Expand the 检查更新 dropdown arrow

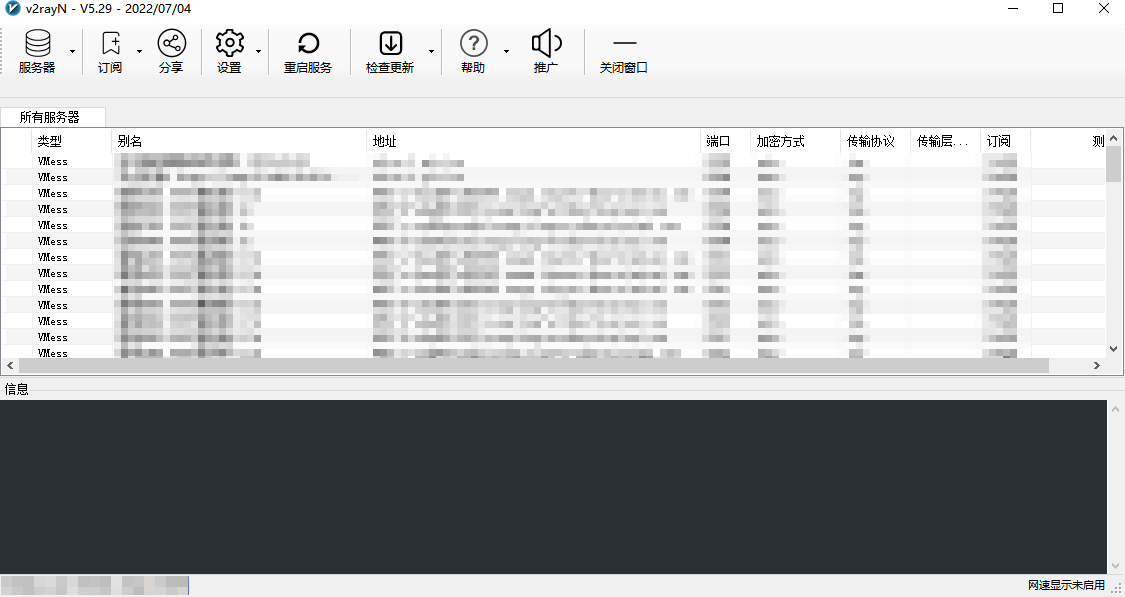pyautogui.click(x=431, y=52)
